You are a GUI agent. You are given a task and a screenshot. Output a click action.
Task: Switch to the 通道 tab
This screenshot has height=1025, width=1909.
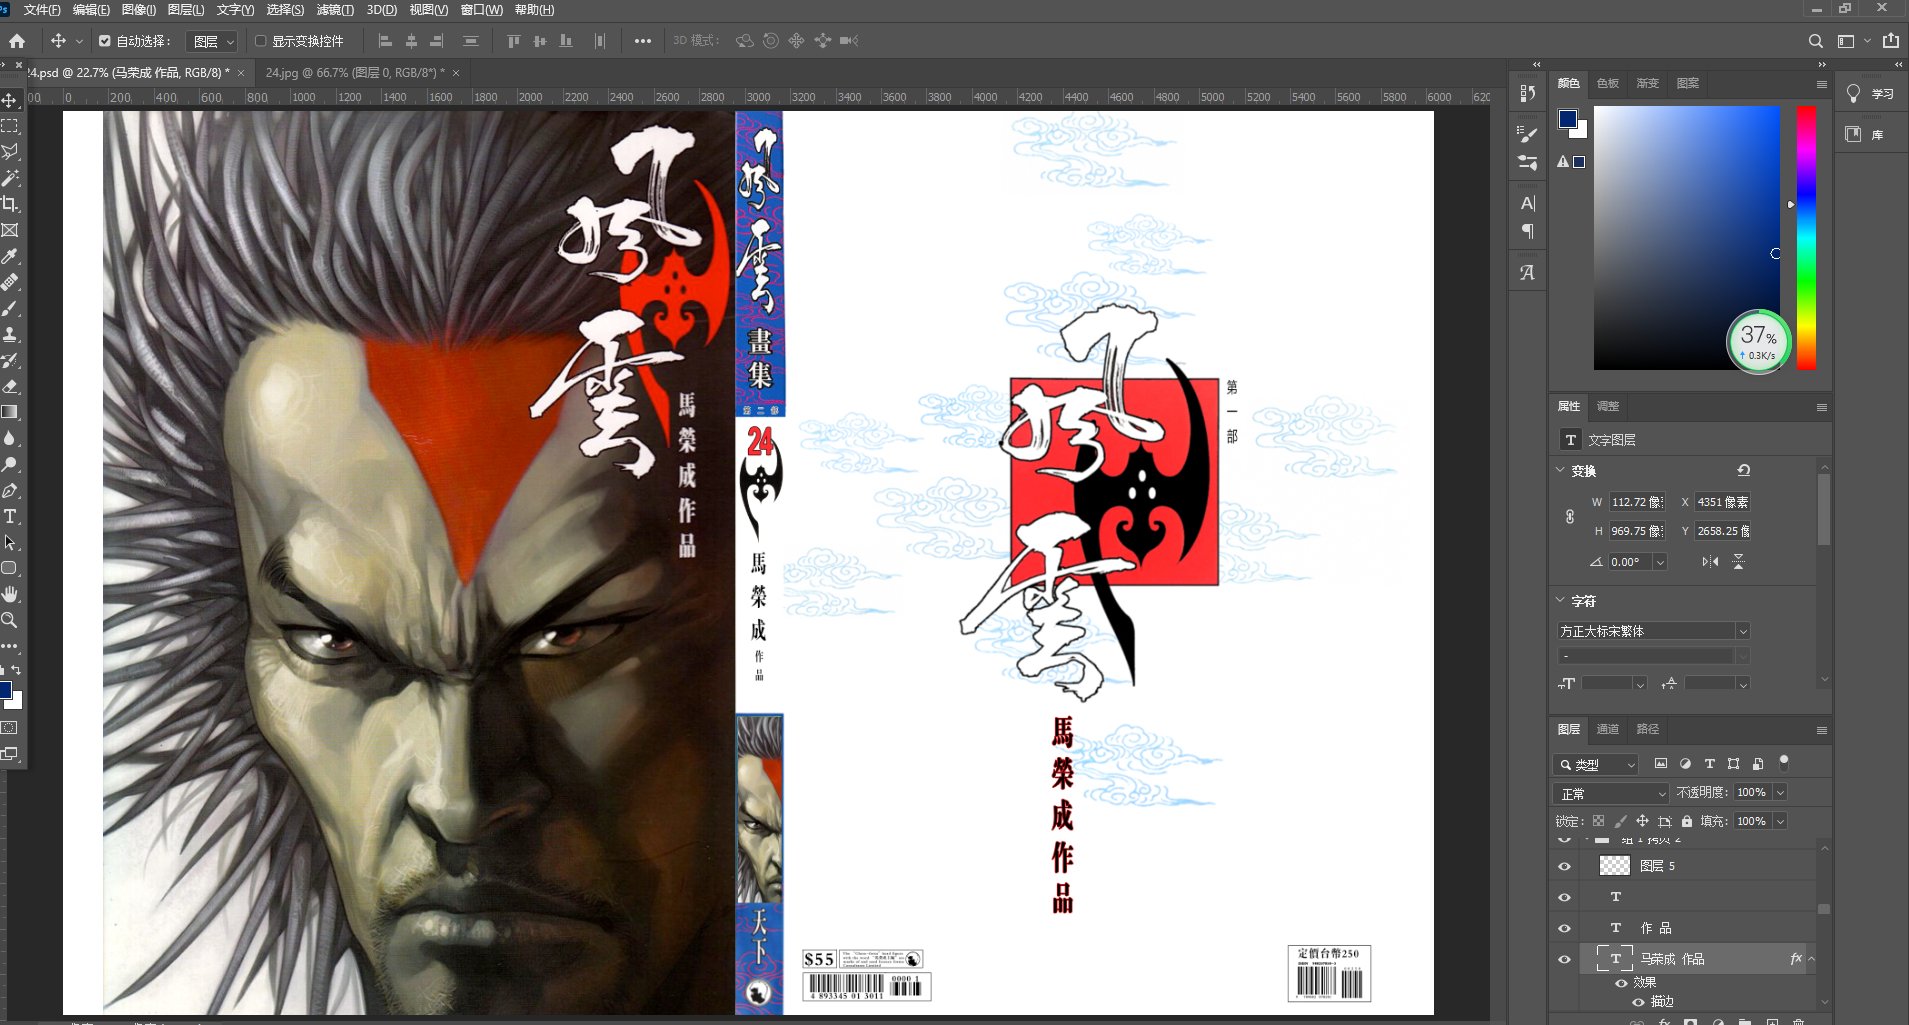1607,729
